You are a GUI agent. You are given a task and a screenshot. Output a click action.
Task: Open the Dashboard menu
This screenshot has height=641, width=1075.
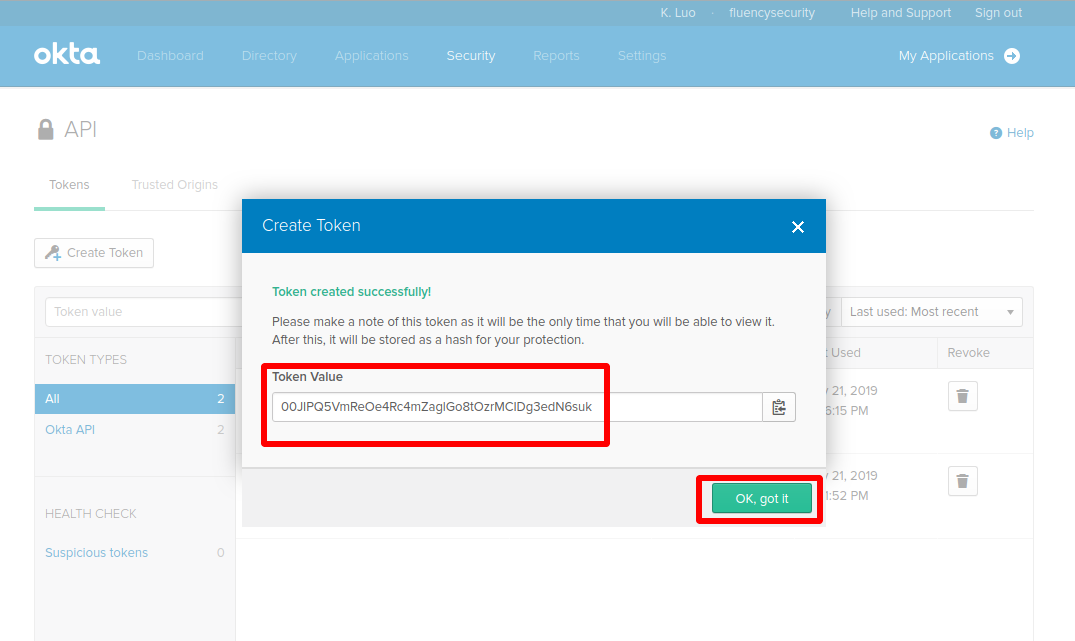(170, 56)
